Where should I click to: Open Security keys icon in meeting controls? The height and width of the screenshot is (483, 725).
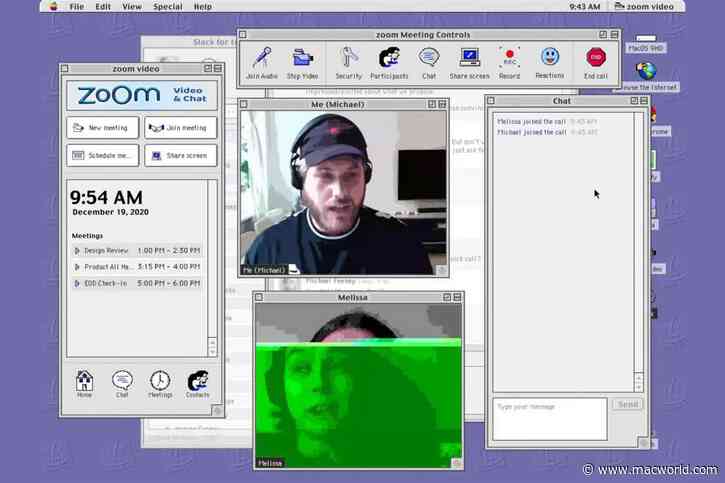pyautogui.click(x=349, y=57)
